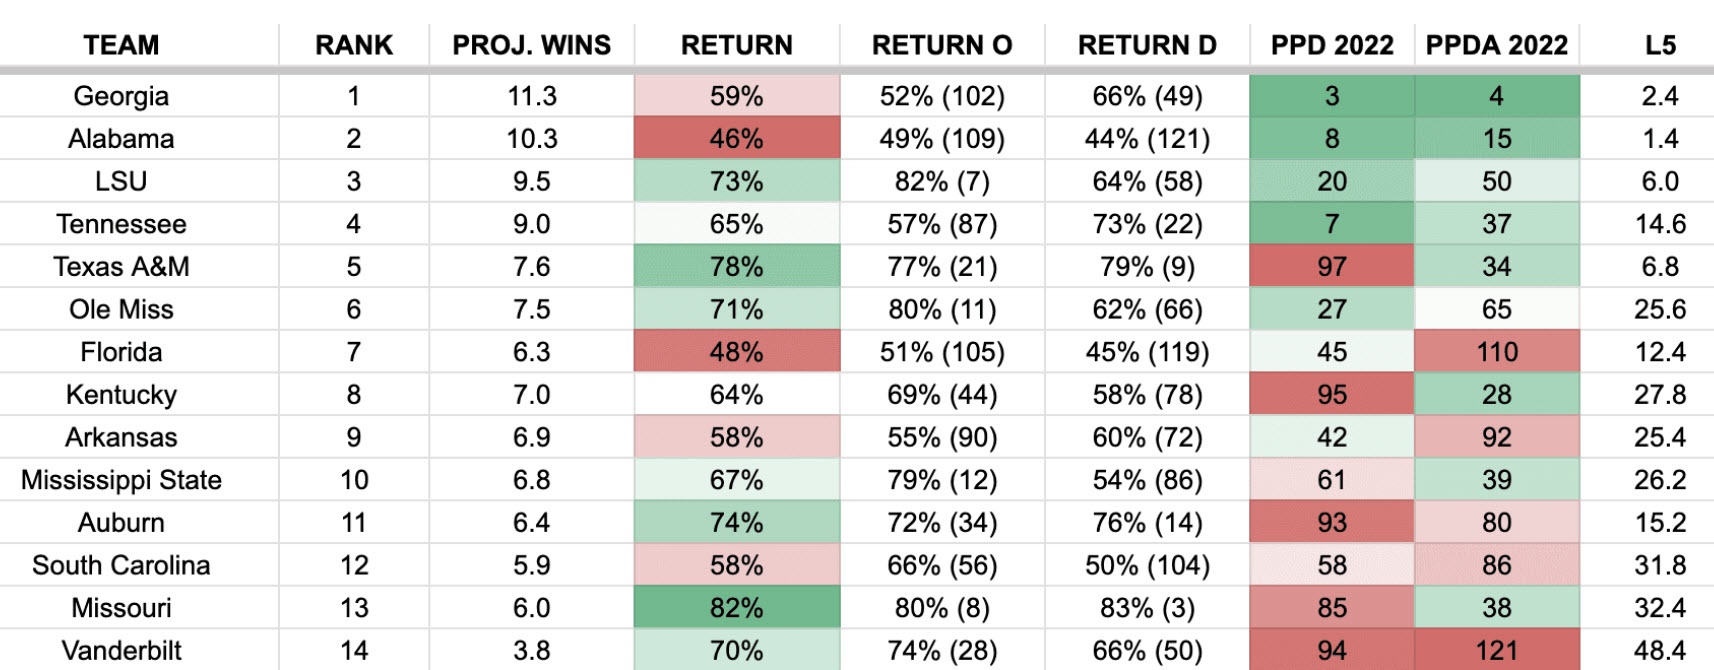Select Texas A&M's red 97 PPD cell

(x=1331, y=267)
